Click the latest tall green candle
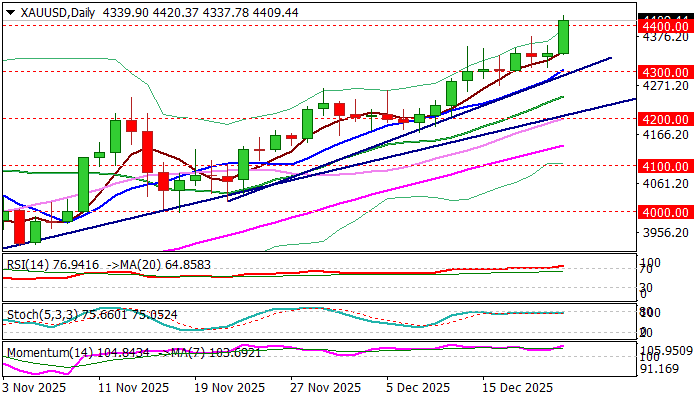The height and width of the screenshot is (400, 700). pyautogui.click(x=564, y=38)
